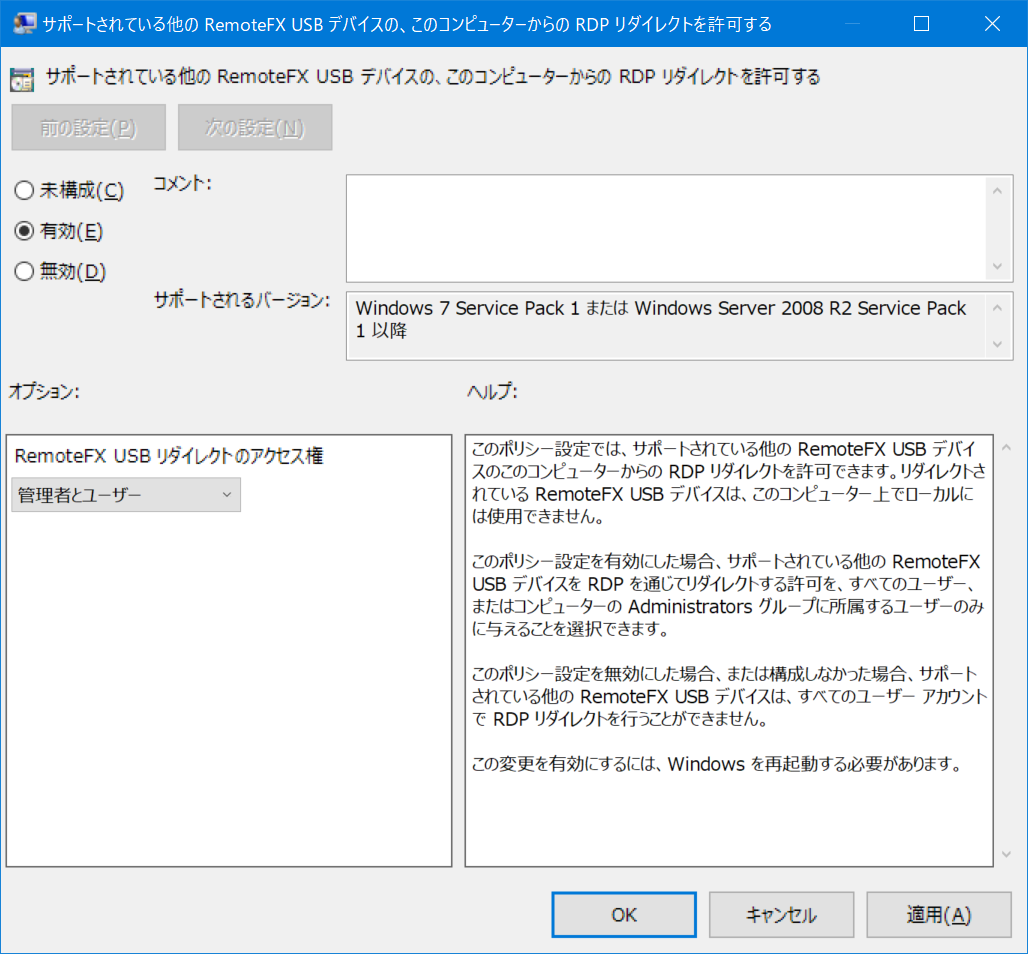Click the dialog's title bar system icon
The height and width of the screenshot is (954, 1028).
(22, 24)
